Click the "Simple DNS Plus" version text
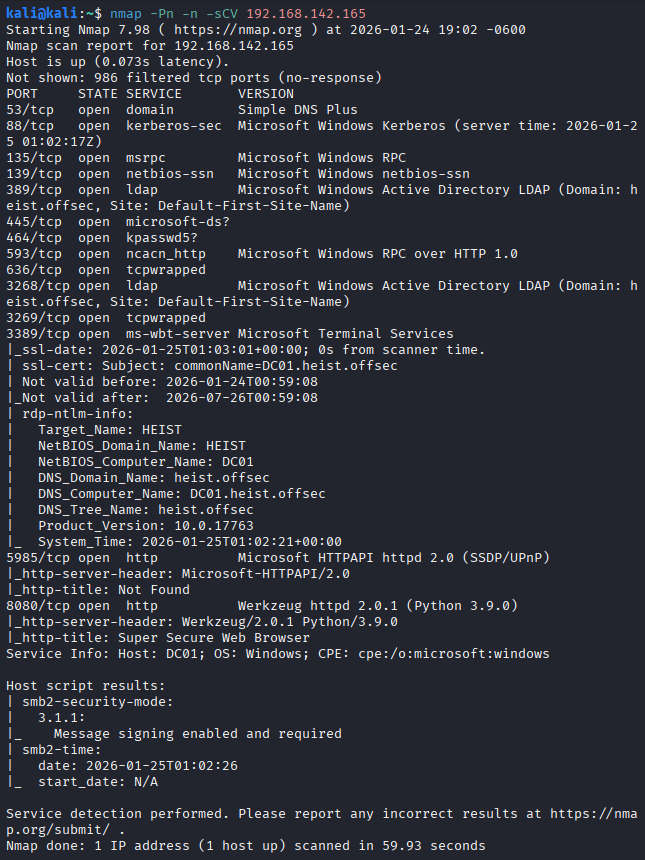 point(297,110)
